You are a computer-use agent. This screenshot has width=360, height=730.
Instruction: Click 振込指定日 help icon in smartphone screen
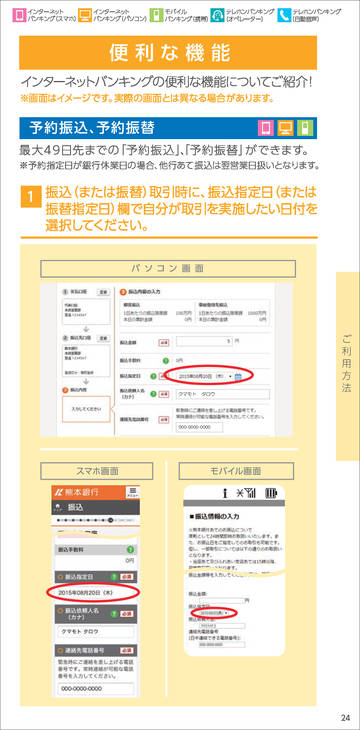pyautogui.click(x=113, y=577)
